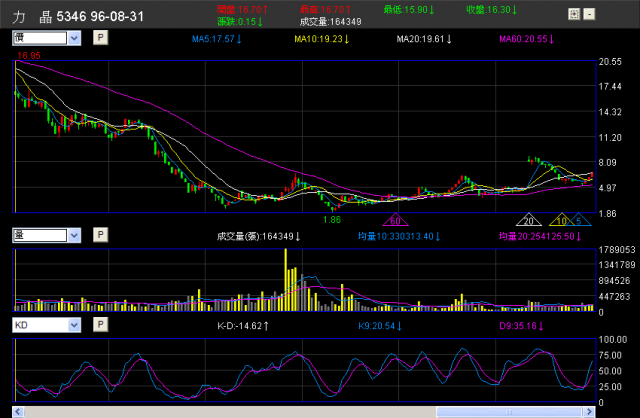Viewport: 640px width, 418px height.
Task: Open the KD indicator dropdown arrow
Action: [x=74, y=325]
